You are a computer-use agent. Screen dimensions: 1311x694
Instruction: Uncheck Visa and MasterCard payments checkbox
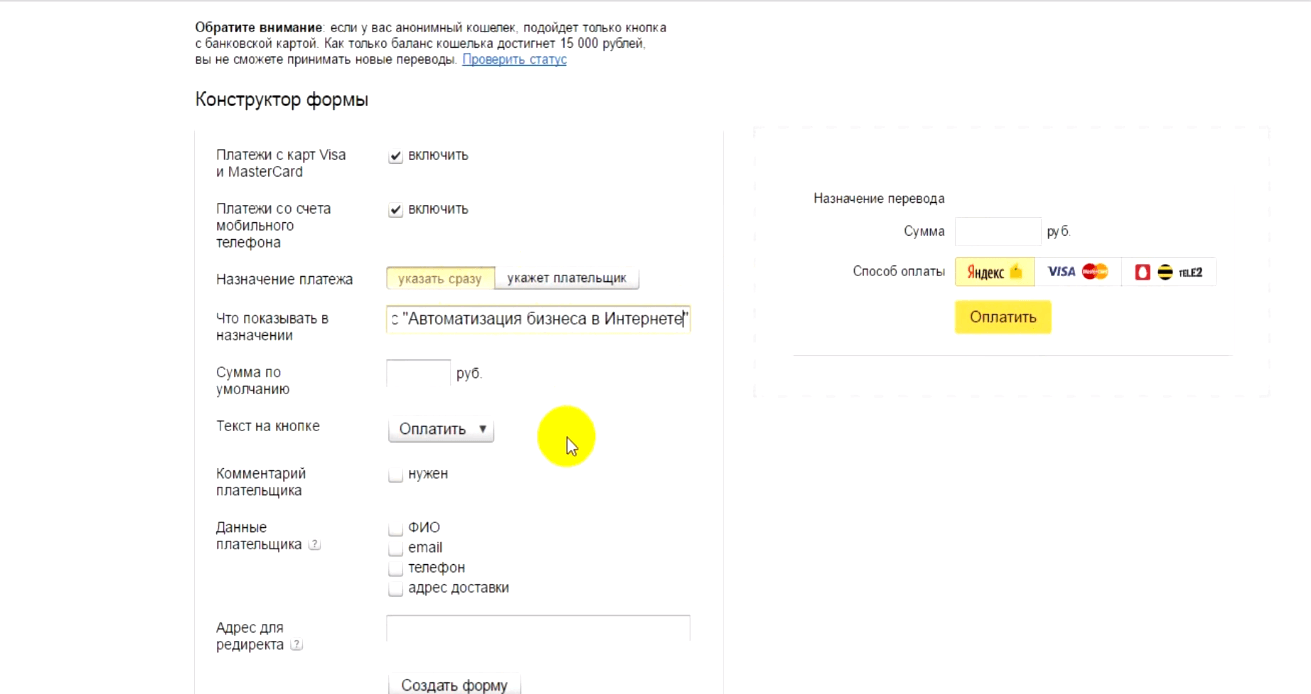click(396, 156)
